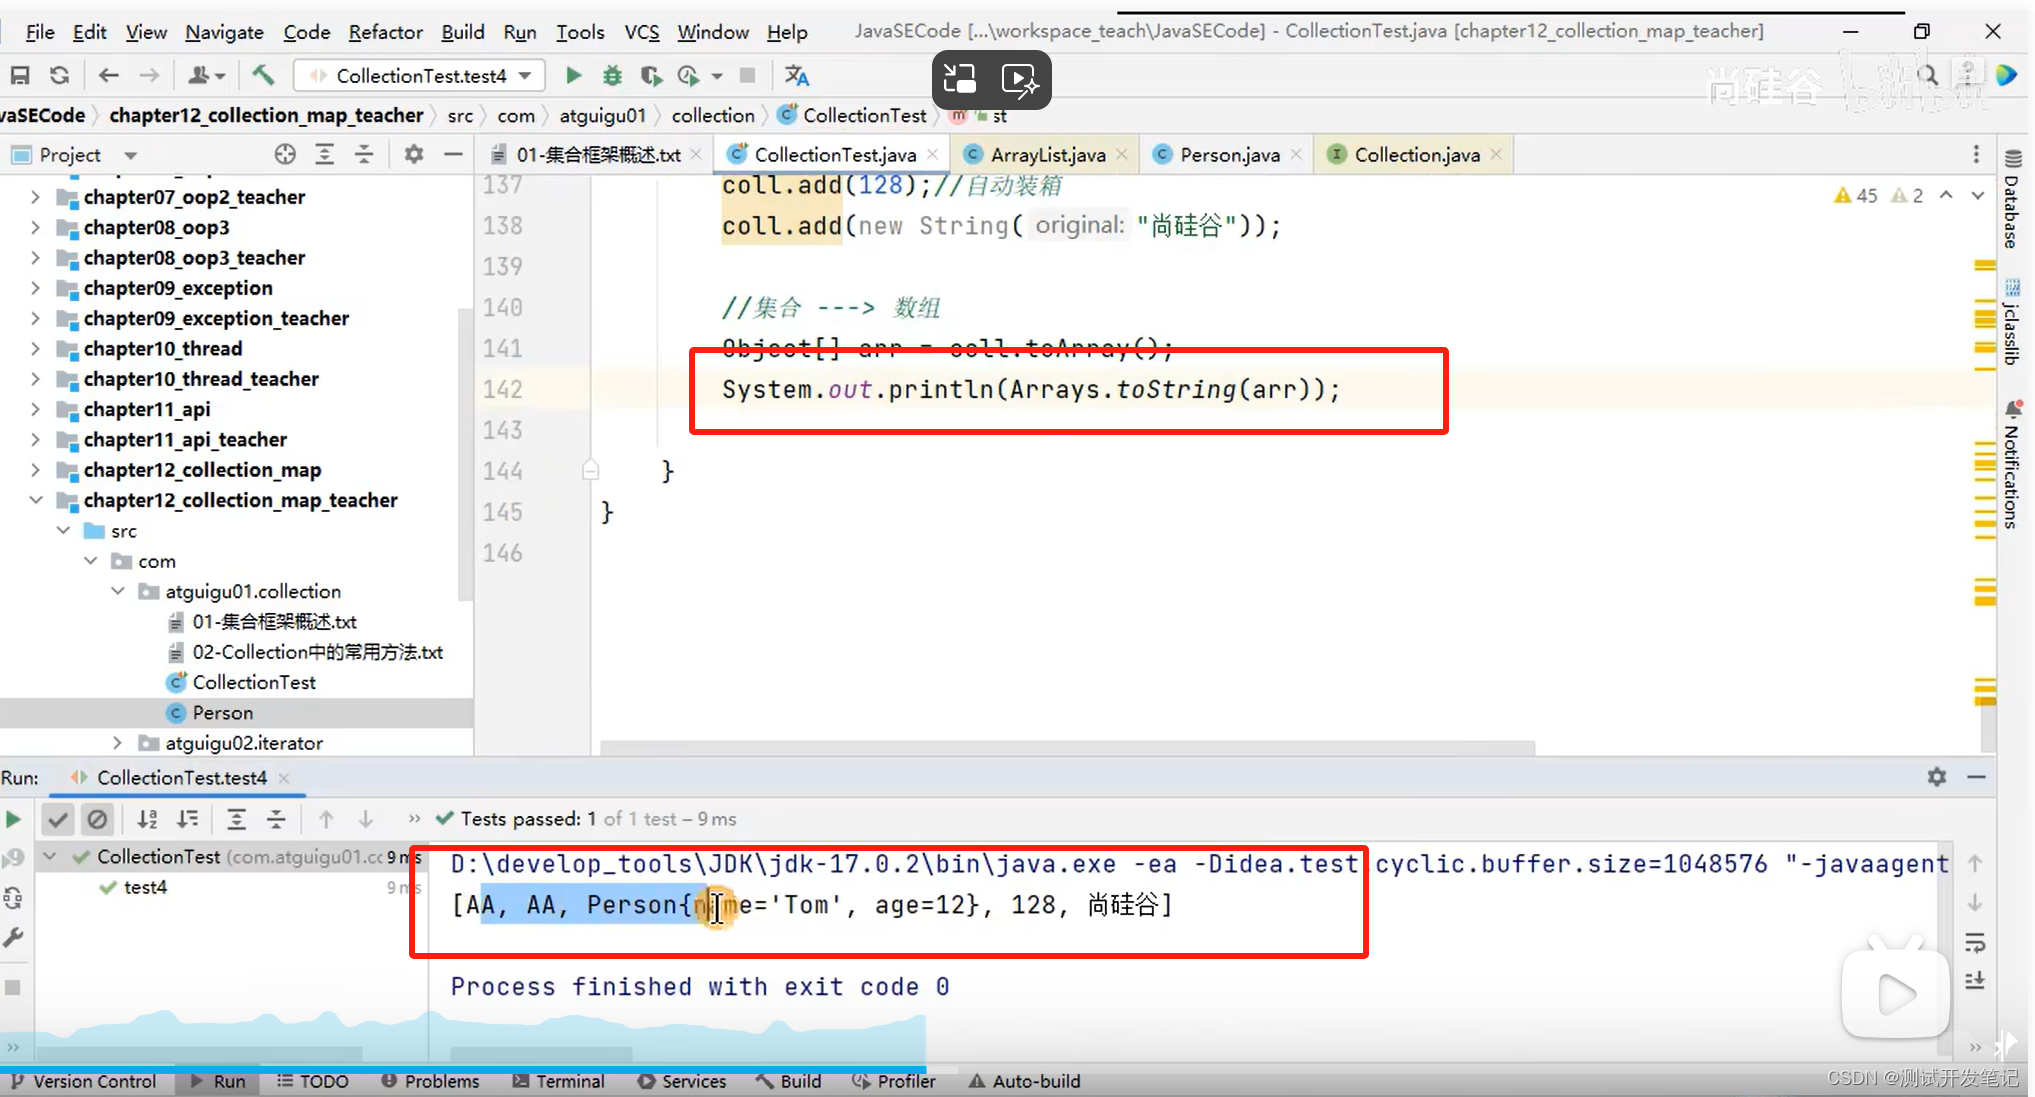The height and width of the screenshot is (1097, 2035).
Task: Navigate forward with the right arrow
Action: coord(149,75)
